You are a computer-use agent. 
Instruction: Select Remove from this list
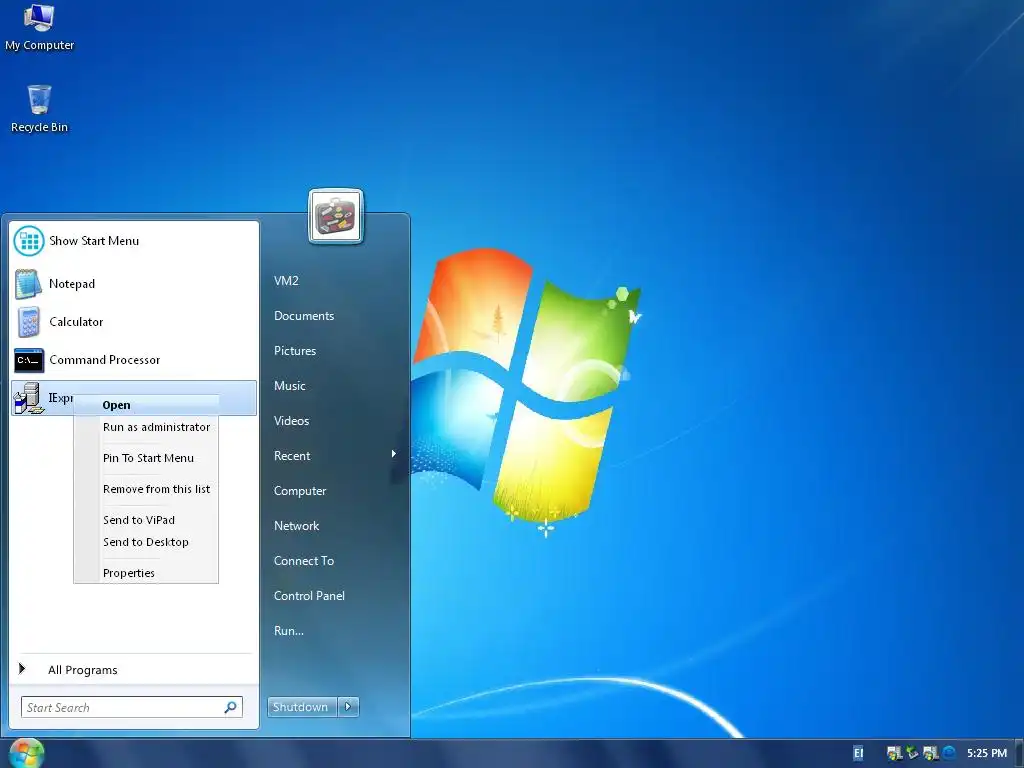click(146, 489)
